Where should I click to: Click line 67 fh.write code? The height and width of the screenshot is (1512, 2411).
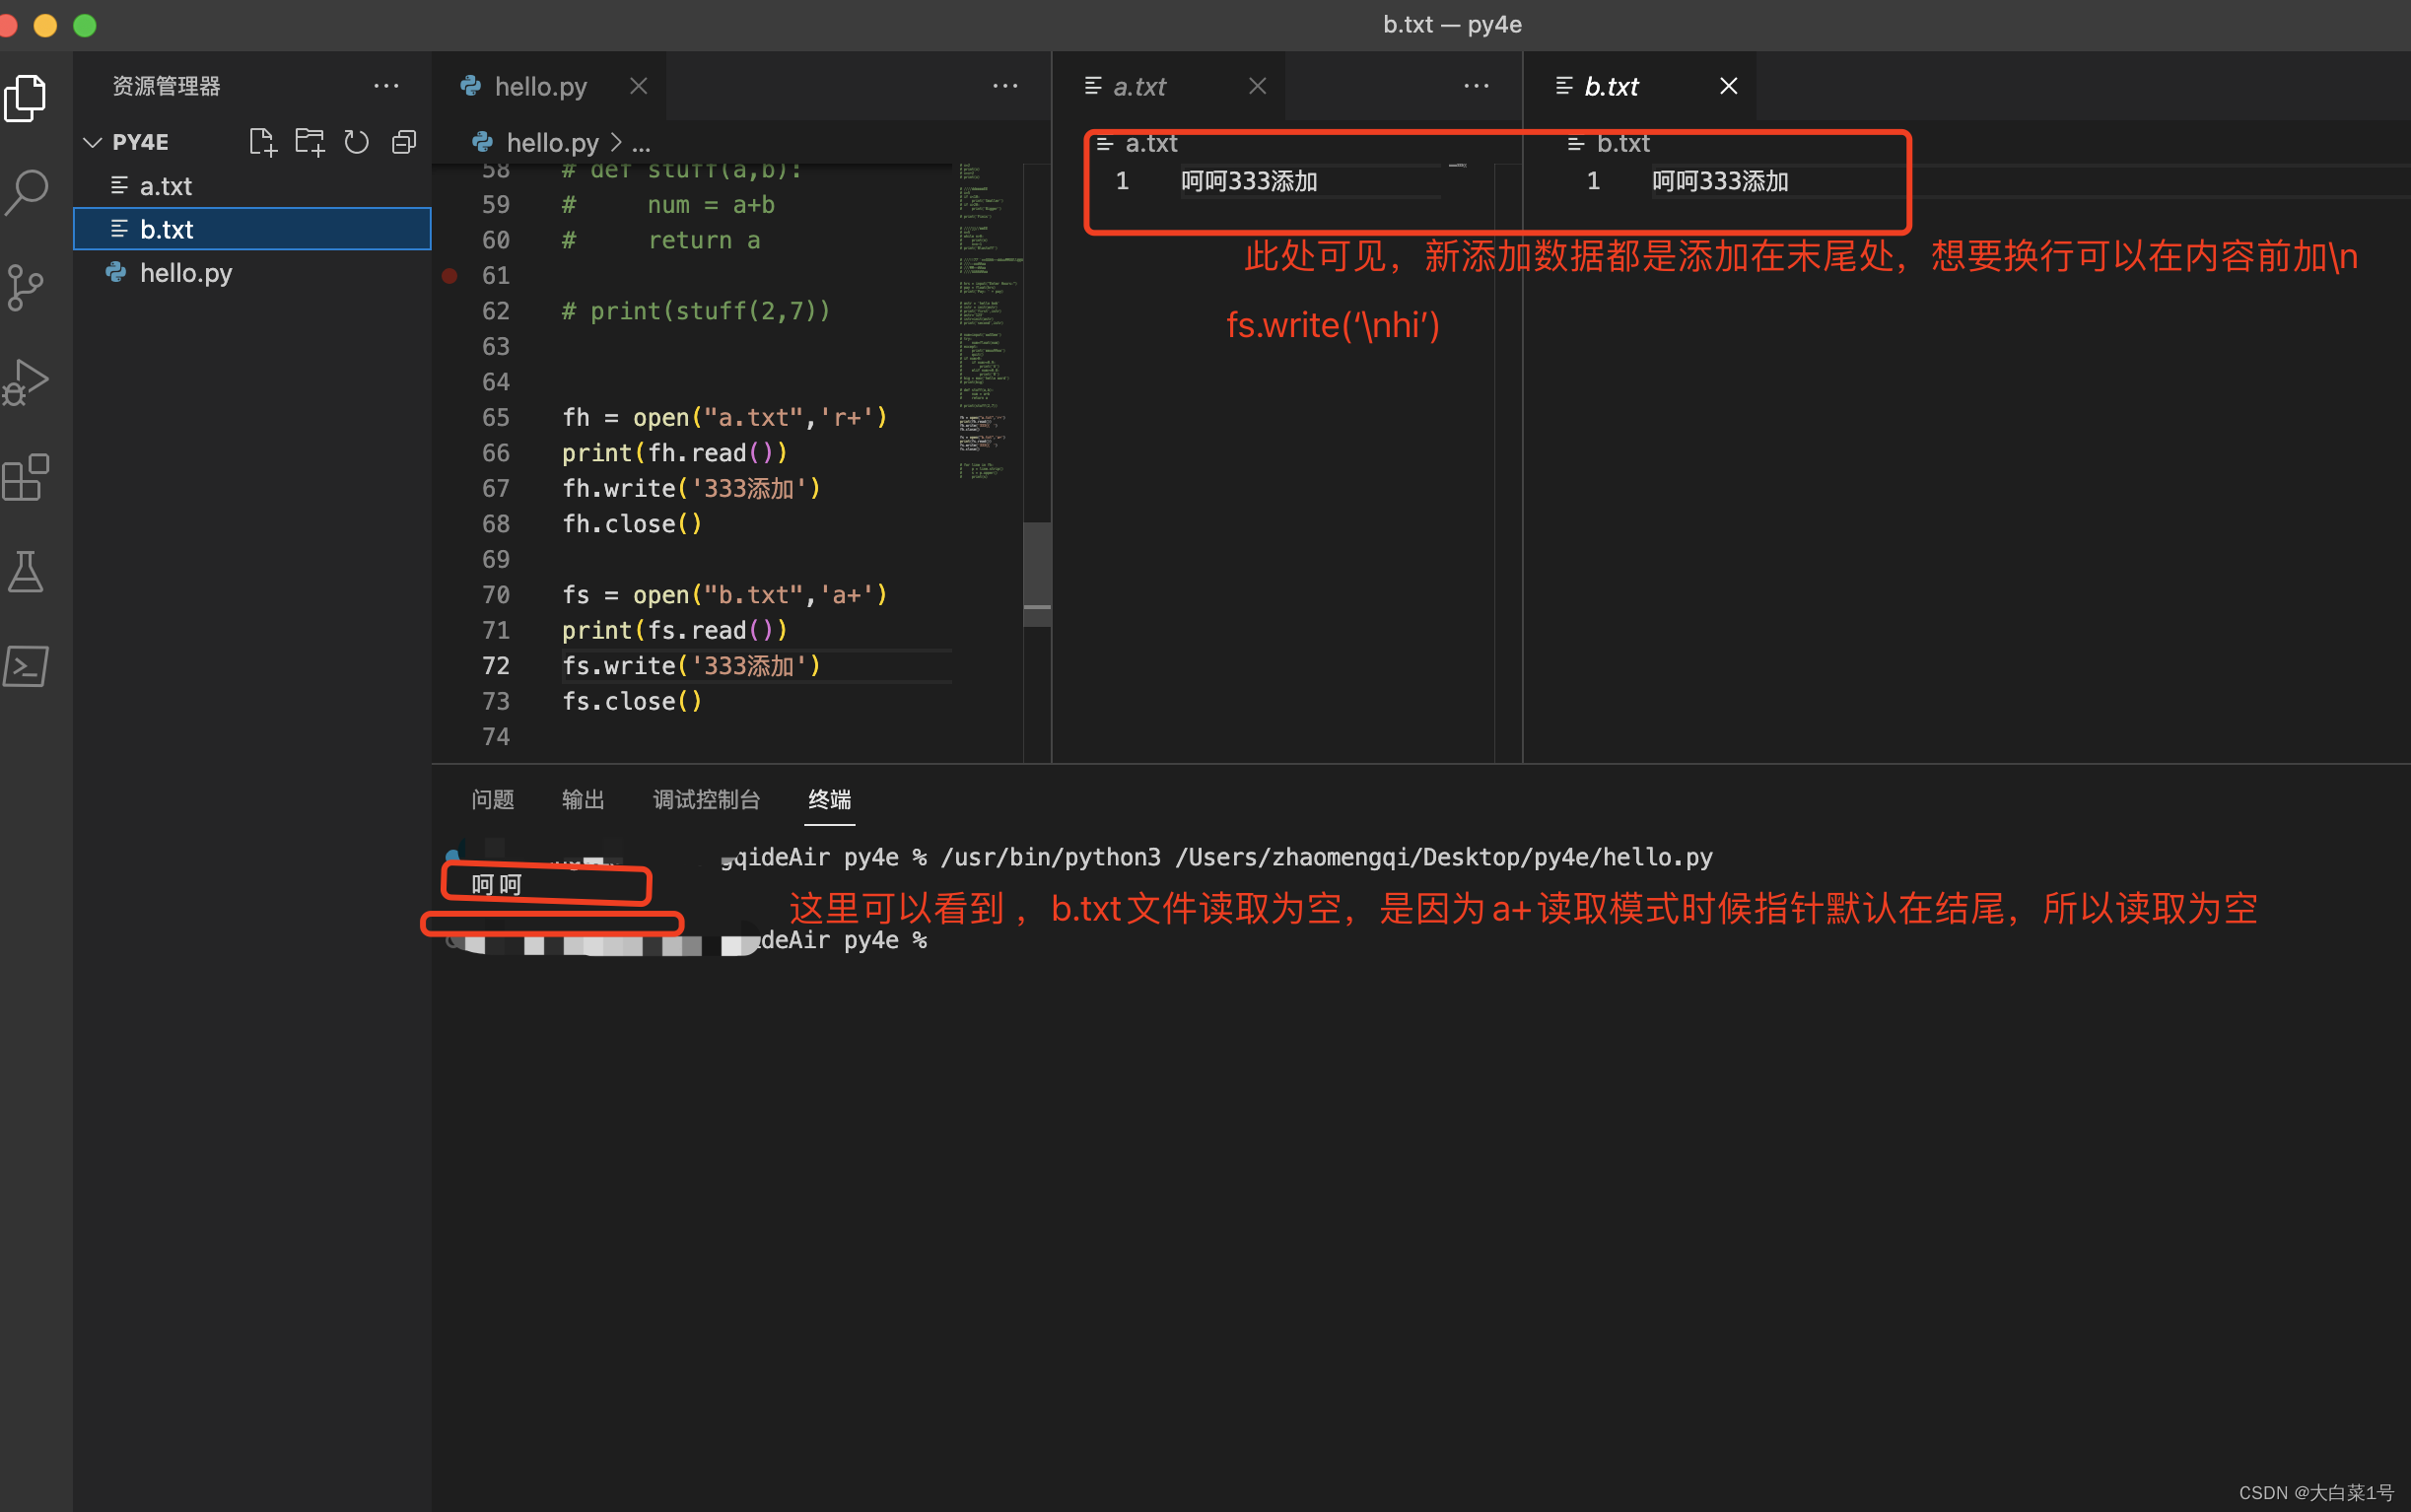tap(691, 488)
